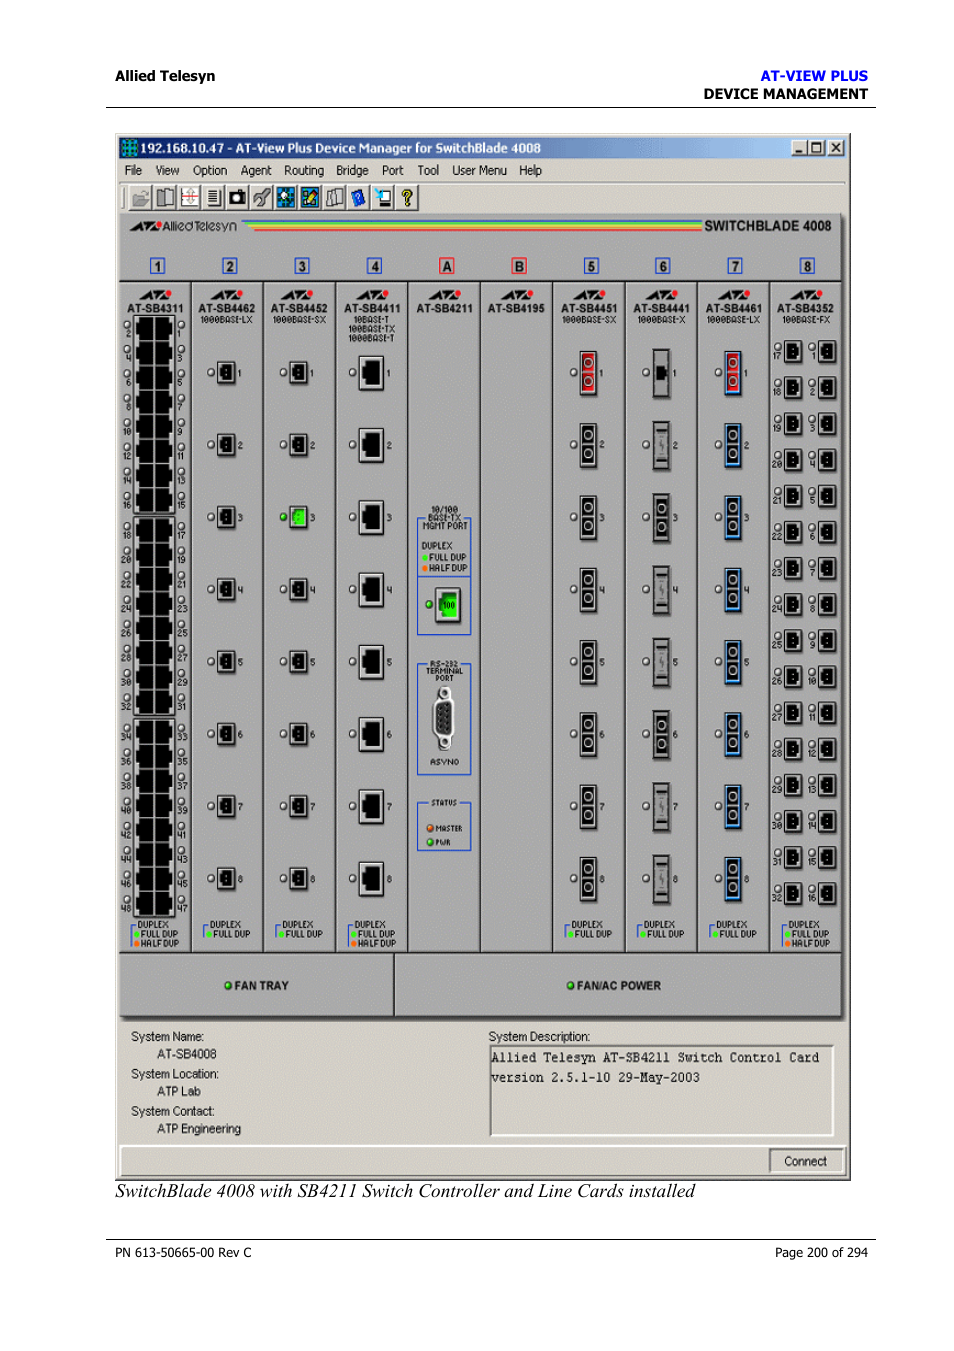Viewport: 954px width, 1351px height.
Task: Select controller slot A label
Action: pyautogui.click(x=447, y=266)
